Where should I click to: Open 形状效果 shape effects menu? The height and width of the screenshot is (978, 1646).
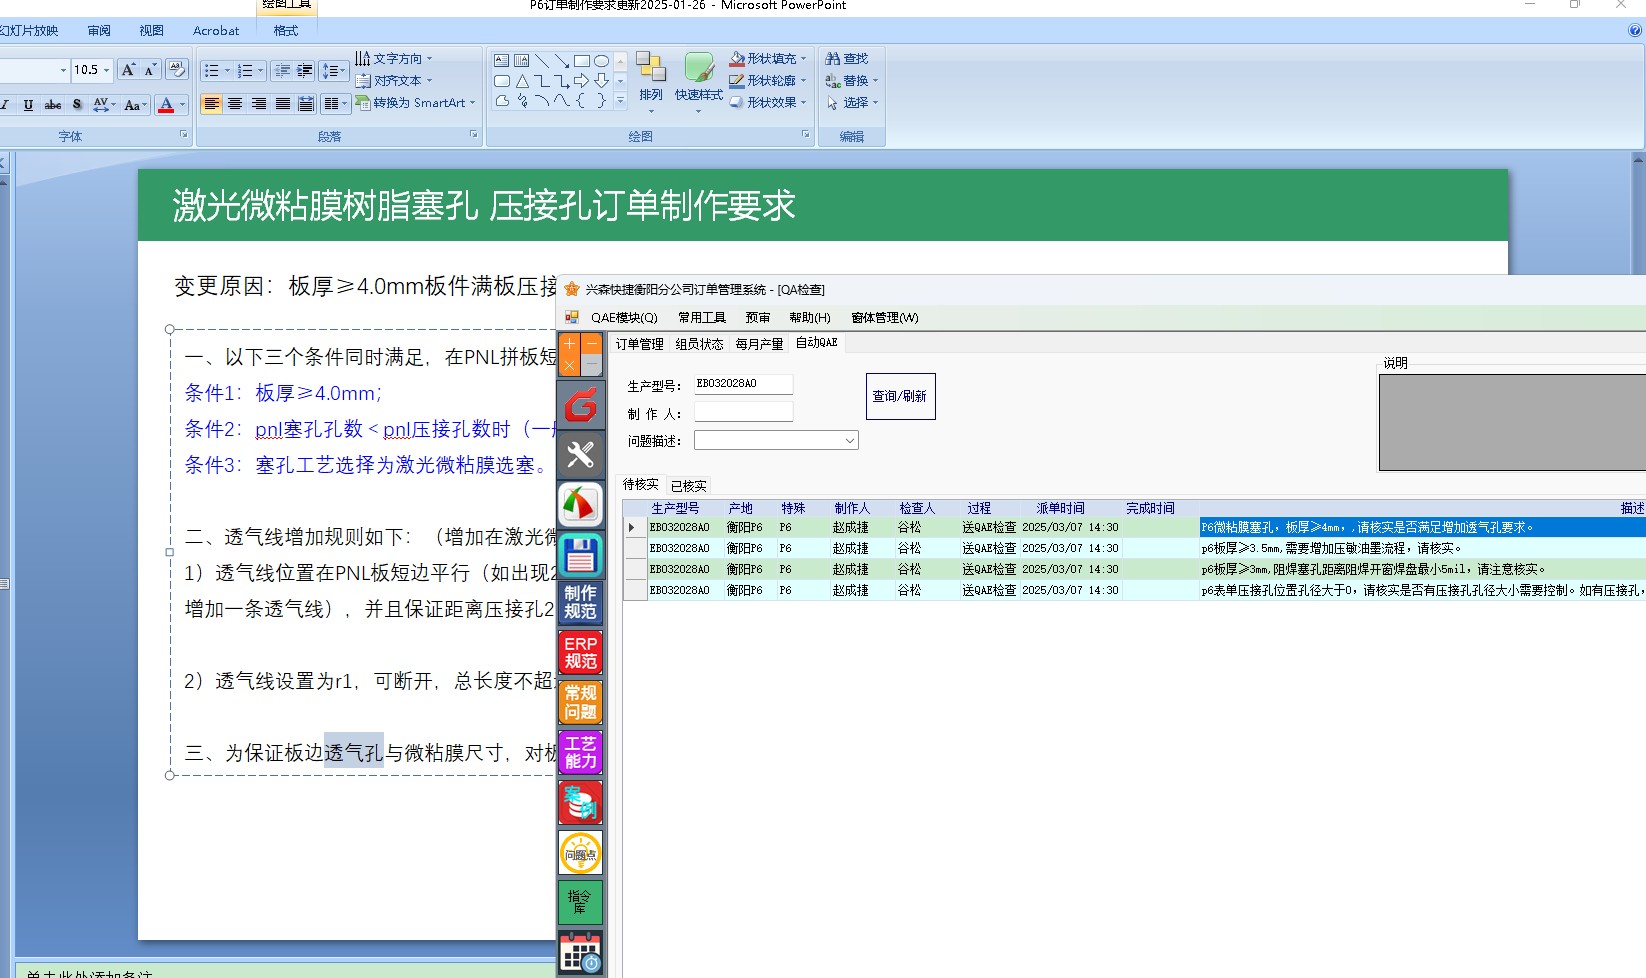(768, 103)
